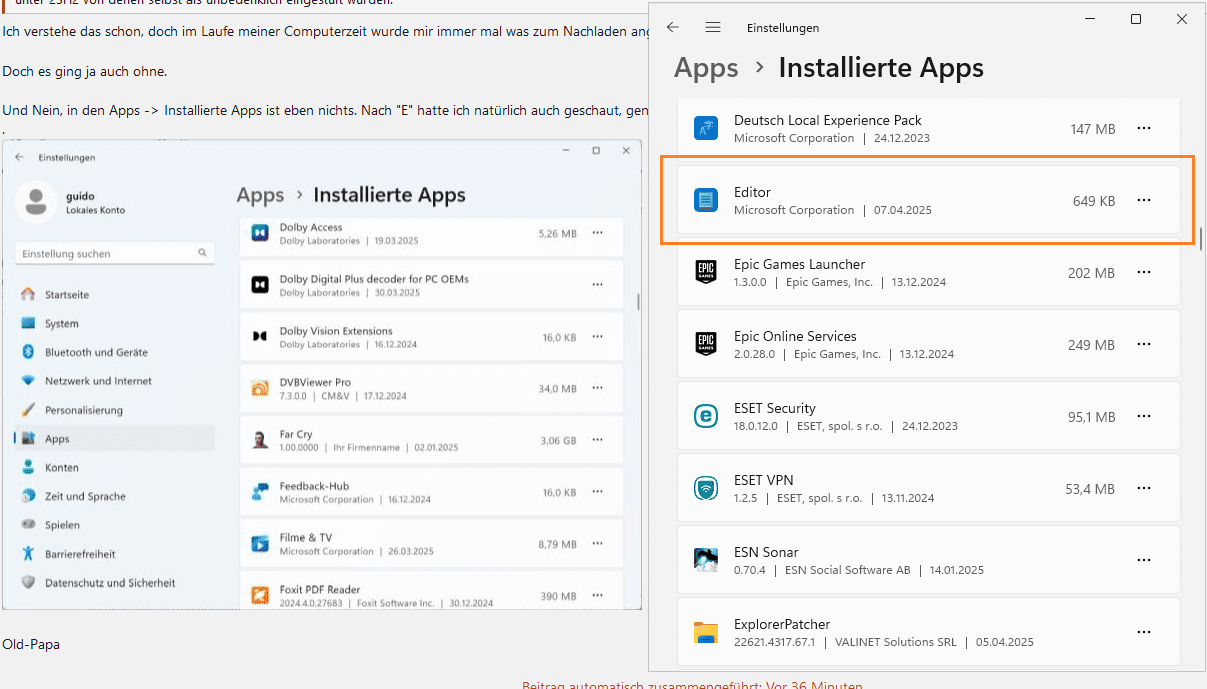Viewport: 1207px width, 689px height.
Task: Click the ESET VPN icon
Action: click(707, 488)
